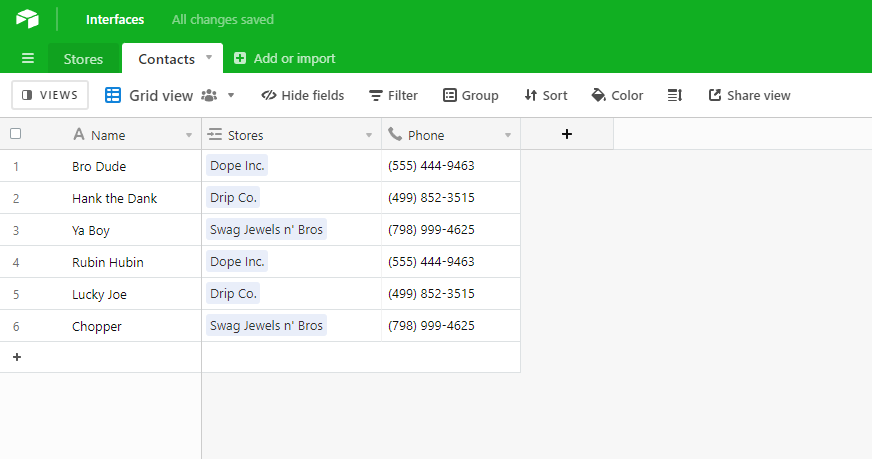Select the Rubin Hubin cell
Screen dimensions: 872x459
108,262
